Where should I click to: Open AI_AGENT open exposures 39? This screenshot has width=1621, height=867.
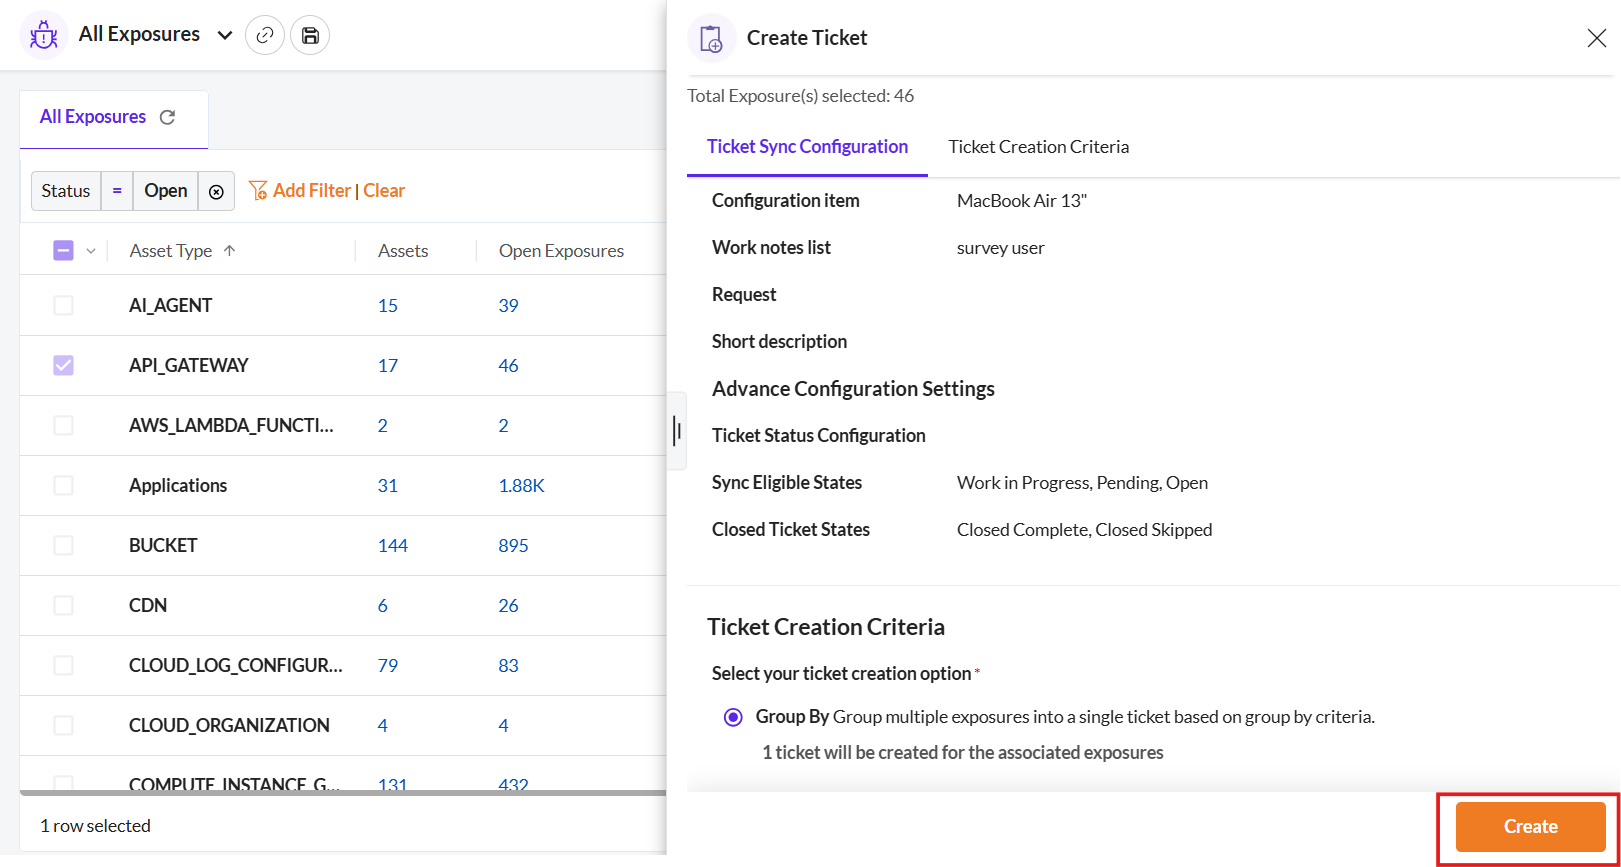coord(508,306)
